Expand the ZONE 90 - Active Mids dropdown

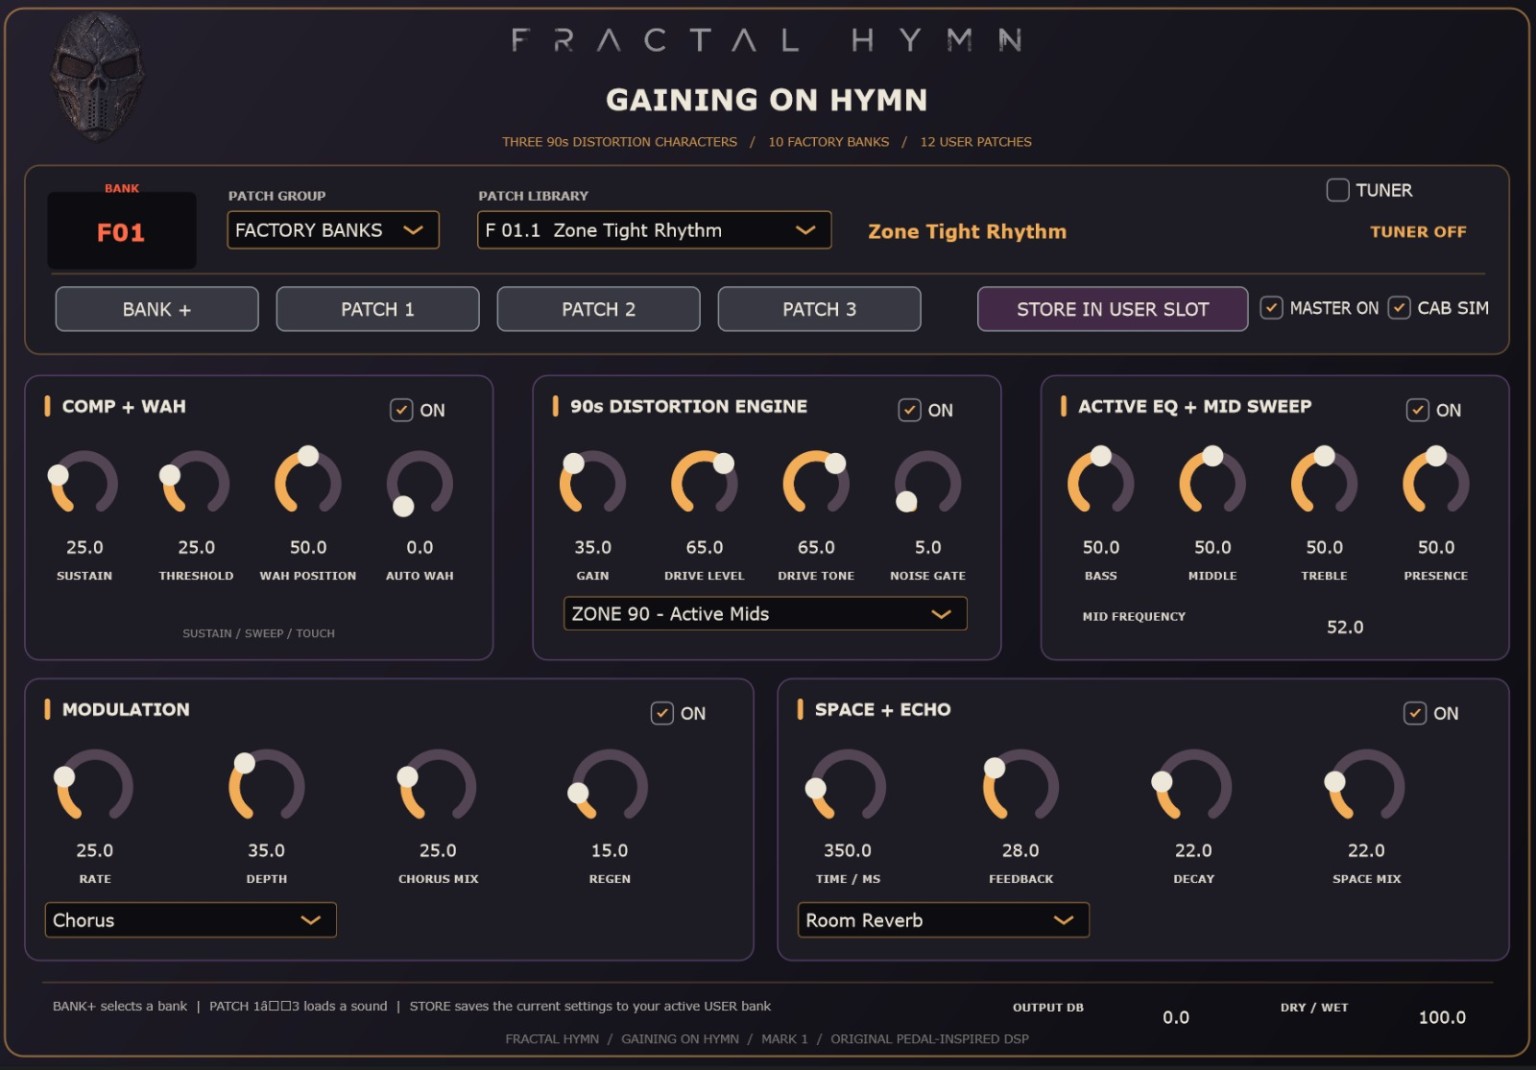tap(765, 614)
